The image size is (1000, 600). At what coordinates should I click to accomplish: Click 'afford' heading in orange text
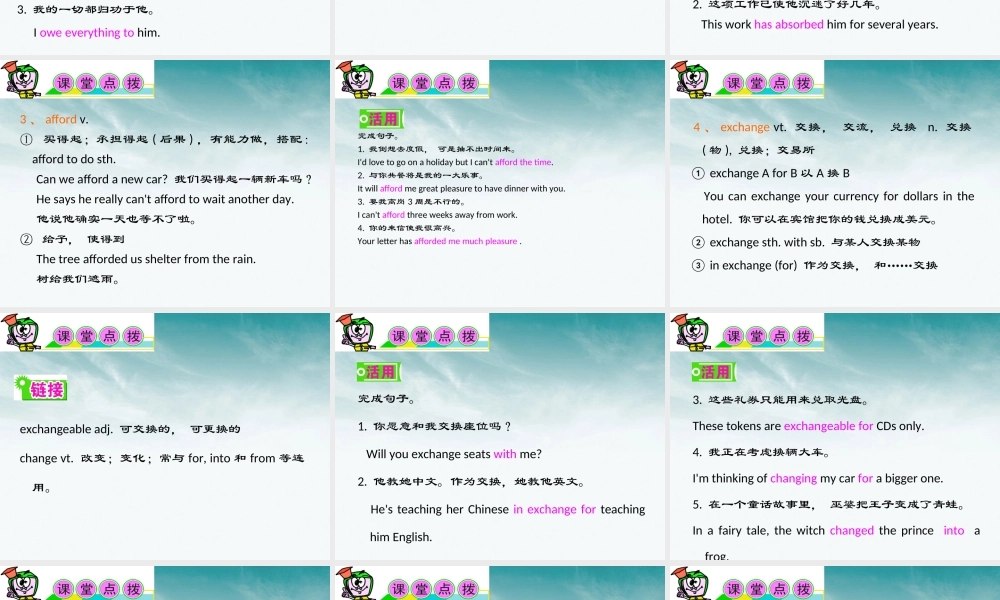click(x=61, y=119)
